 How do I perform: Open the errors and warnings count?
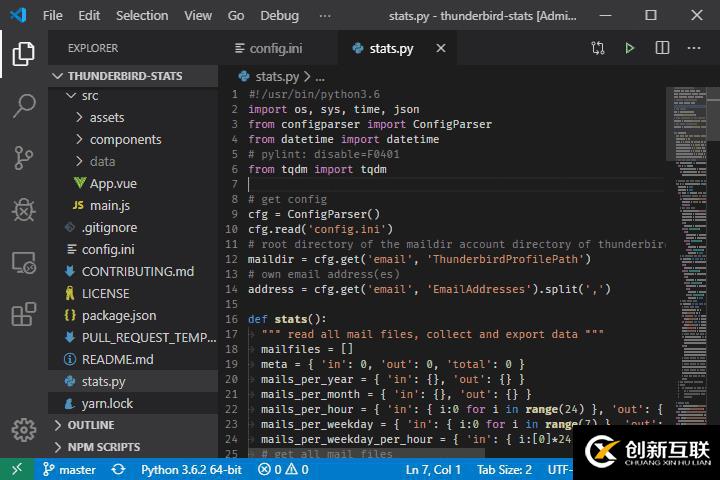pos(283,469)
